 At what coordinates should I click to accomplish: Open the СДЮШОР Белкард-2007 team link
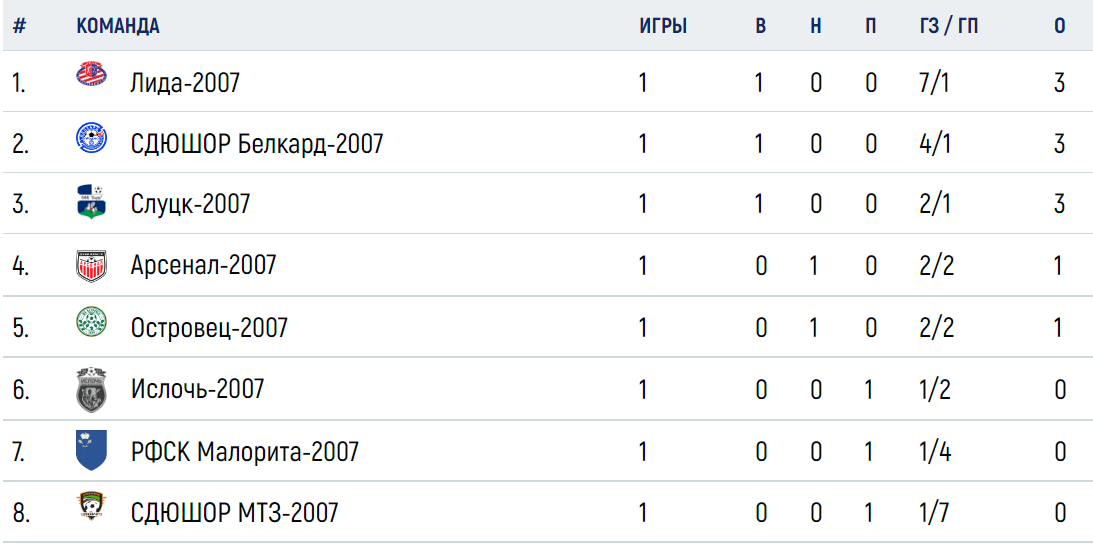point(257,144)
